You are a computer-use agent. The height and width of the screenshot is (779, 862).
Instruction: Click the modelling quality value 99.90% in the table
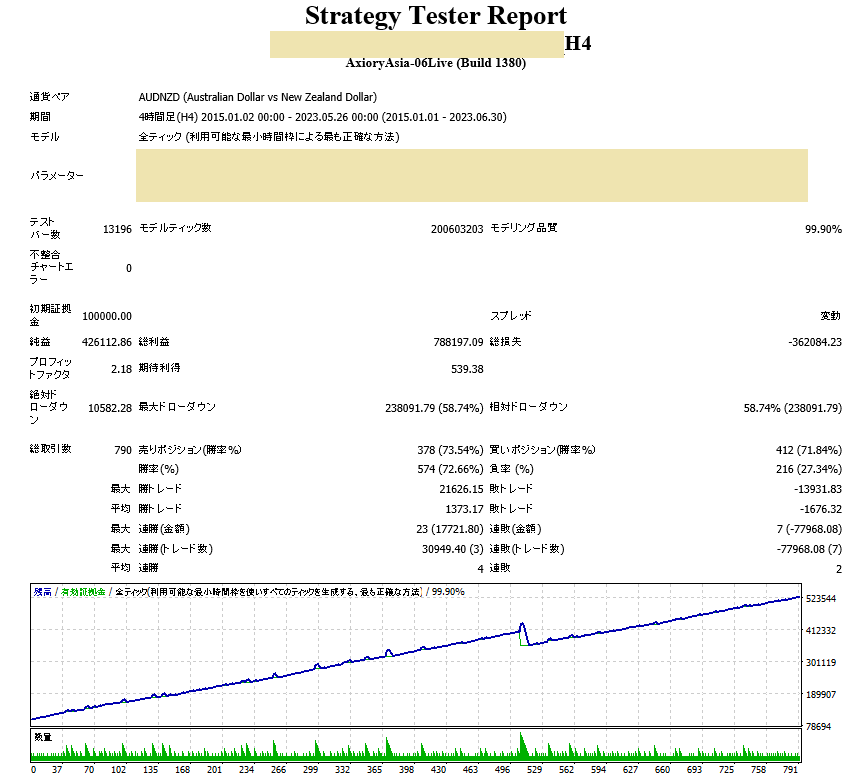tap(823, 229)
